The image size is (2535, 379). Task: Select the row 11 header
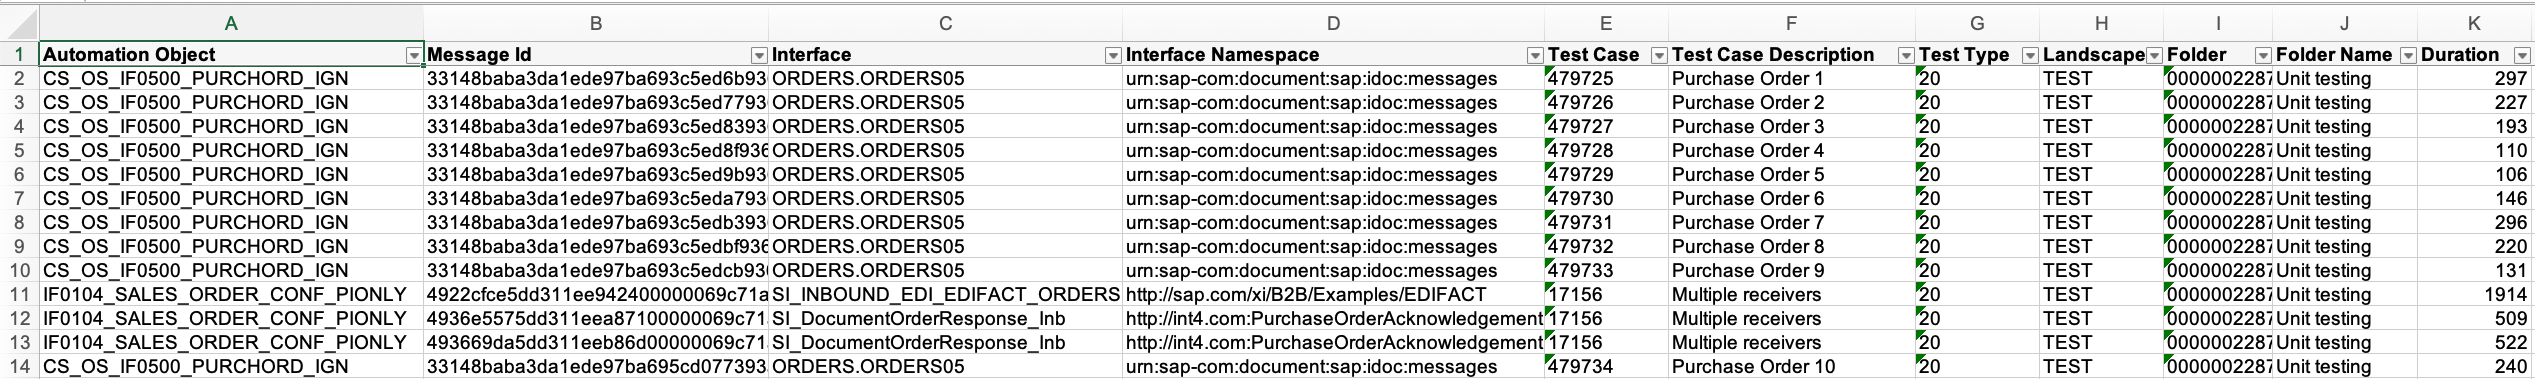pyautogui.click(x=19, y=295)
